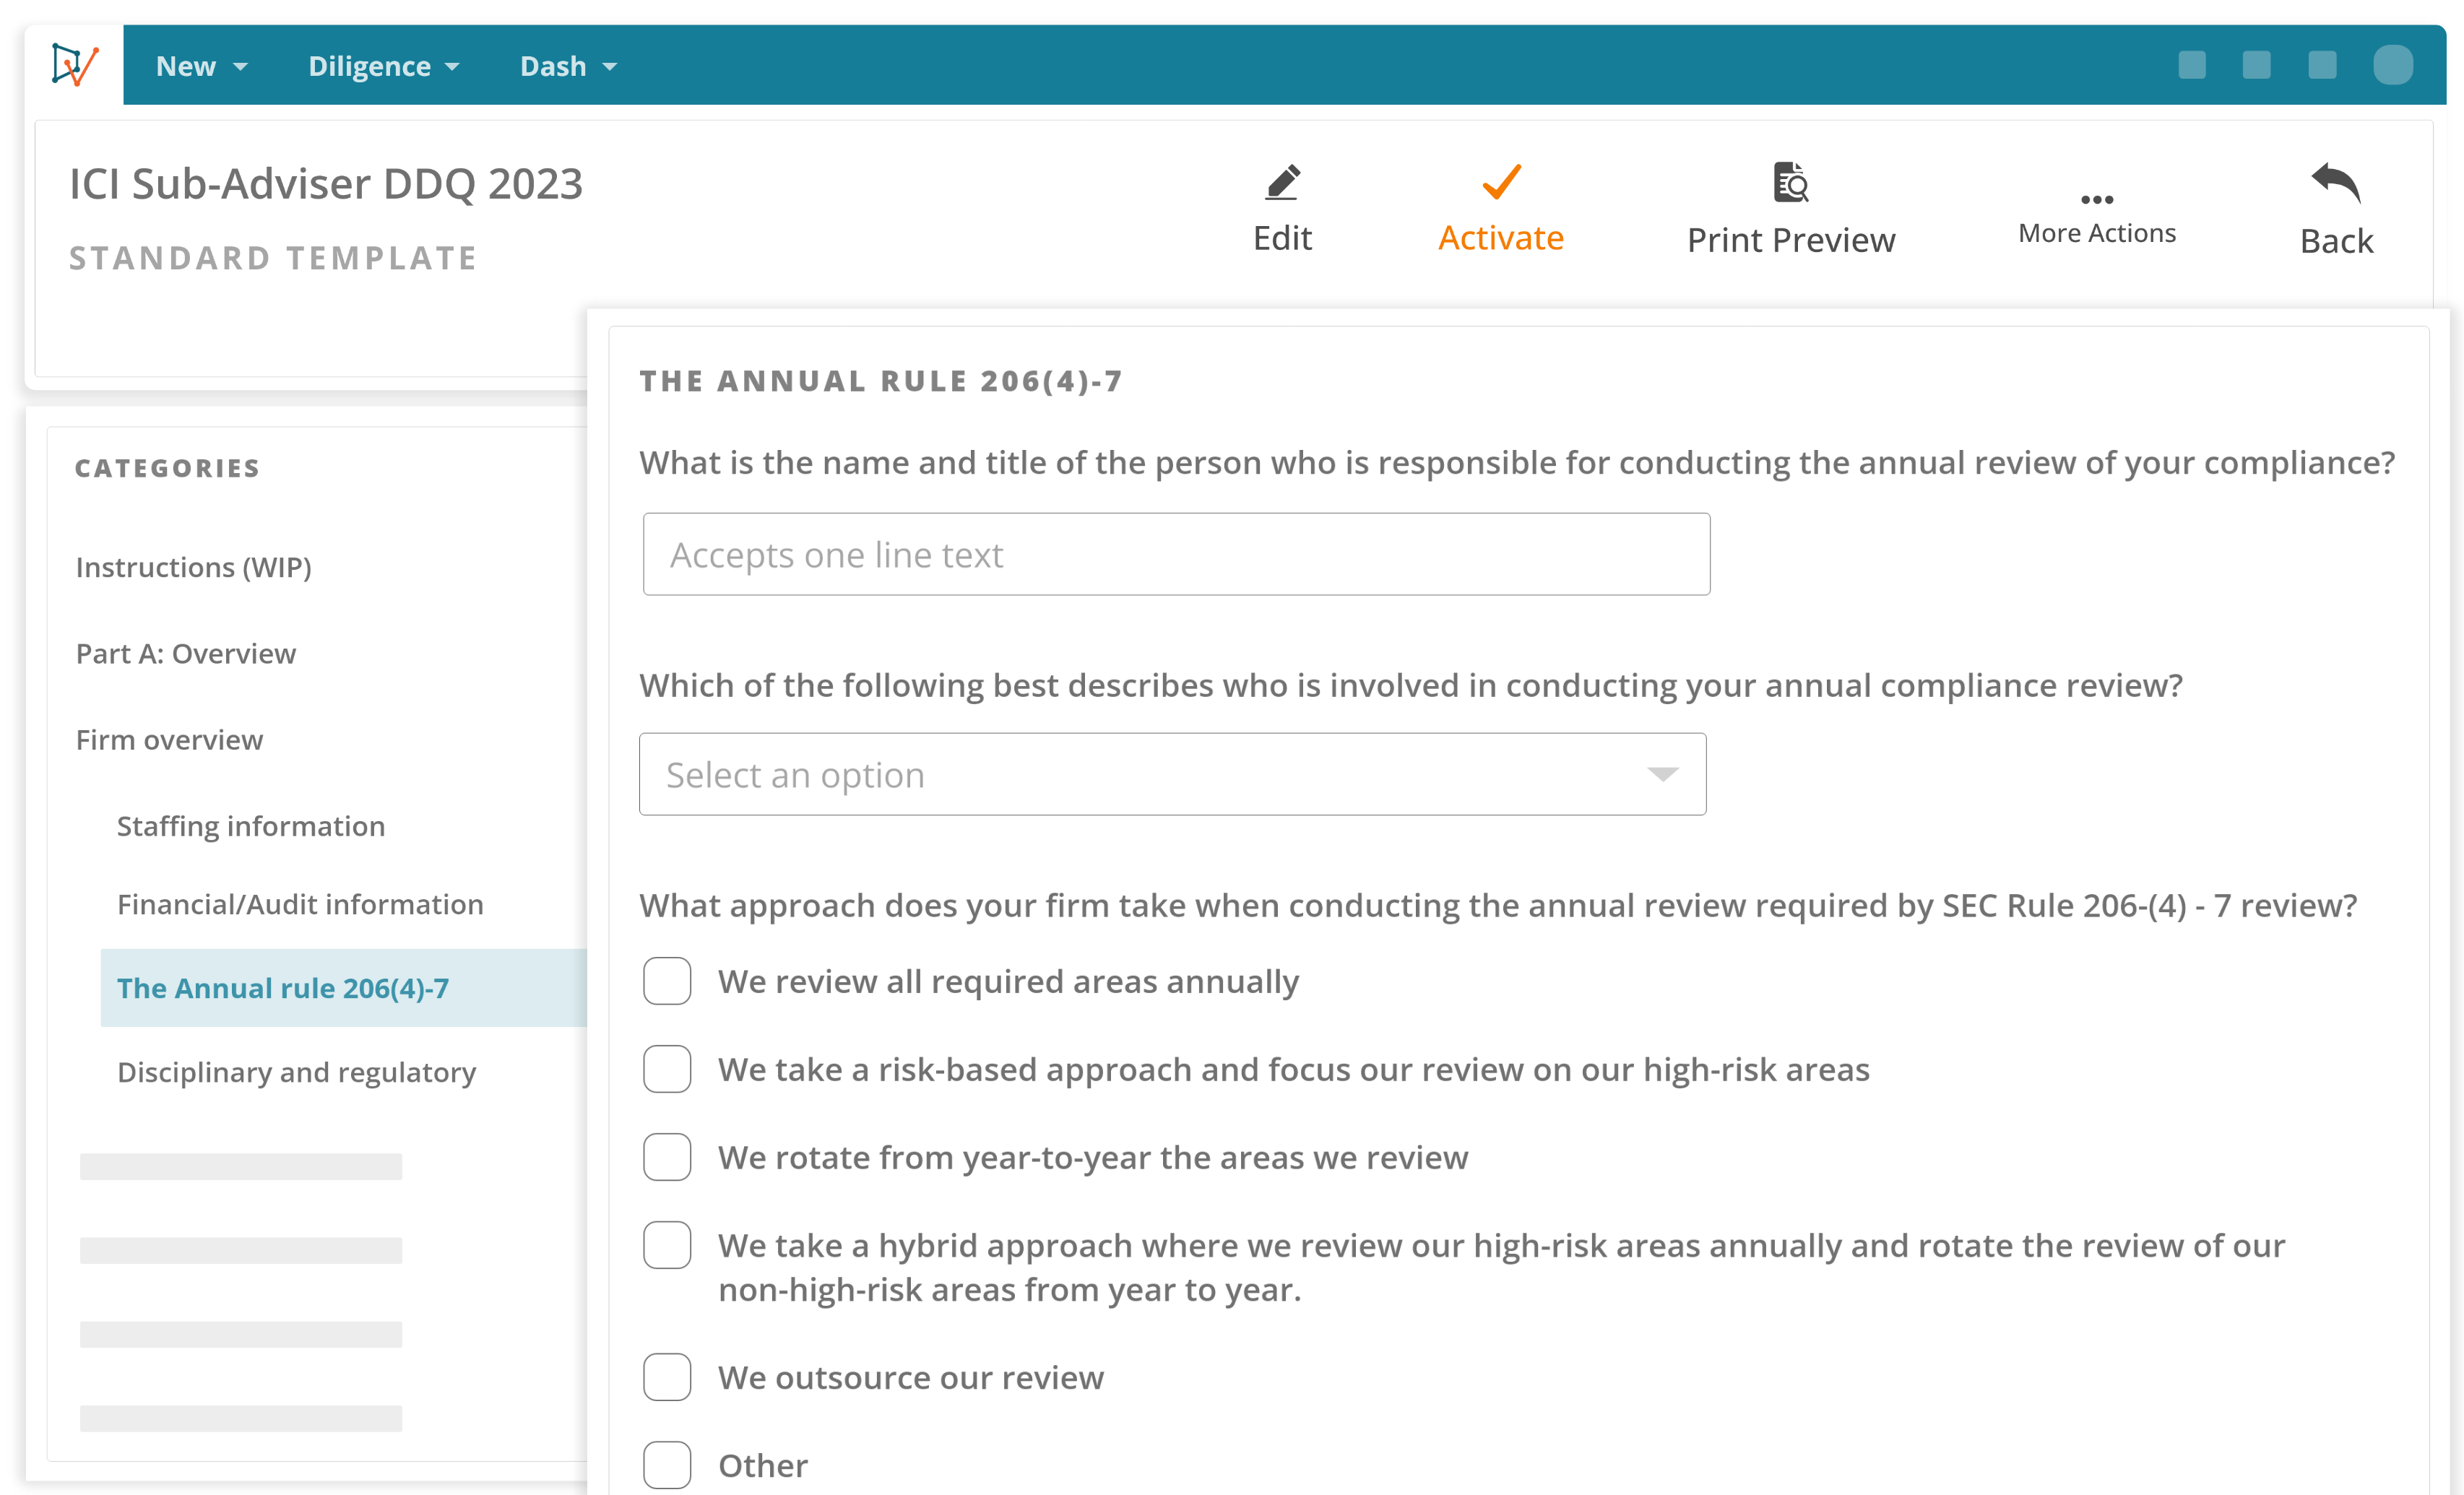This screenshot has height=1495, width=2464.
Task: Open Print Preview document icon
Action: pos(1790,183)
